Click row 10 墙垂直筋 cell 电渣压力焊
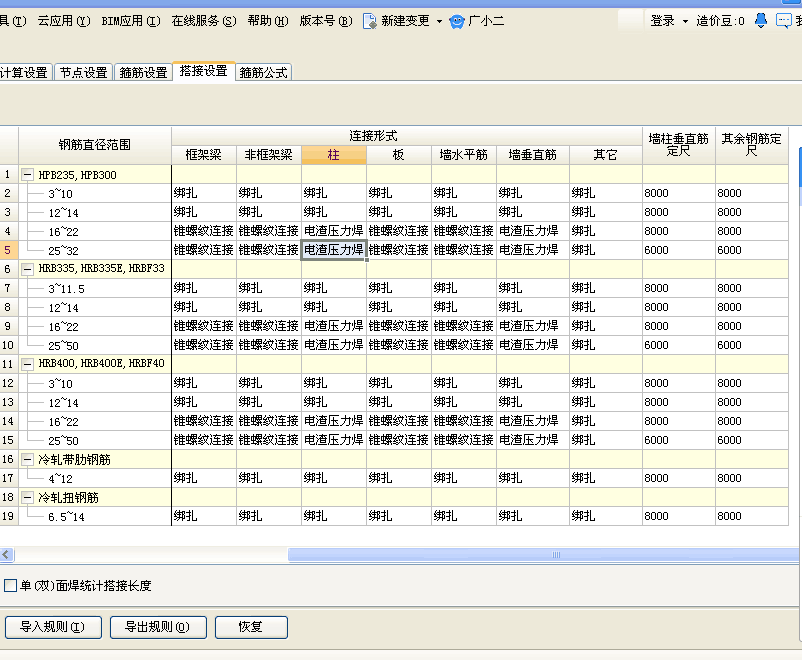802x660 pixels. pos(532,345)
